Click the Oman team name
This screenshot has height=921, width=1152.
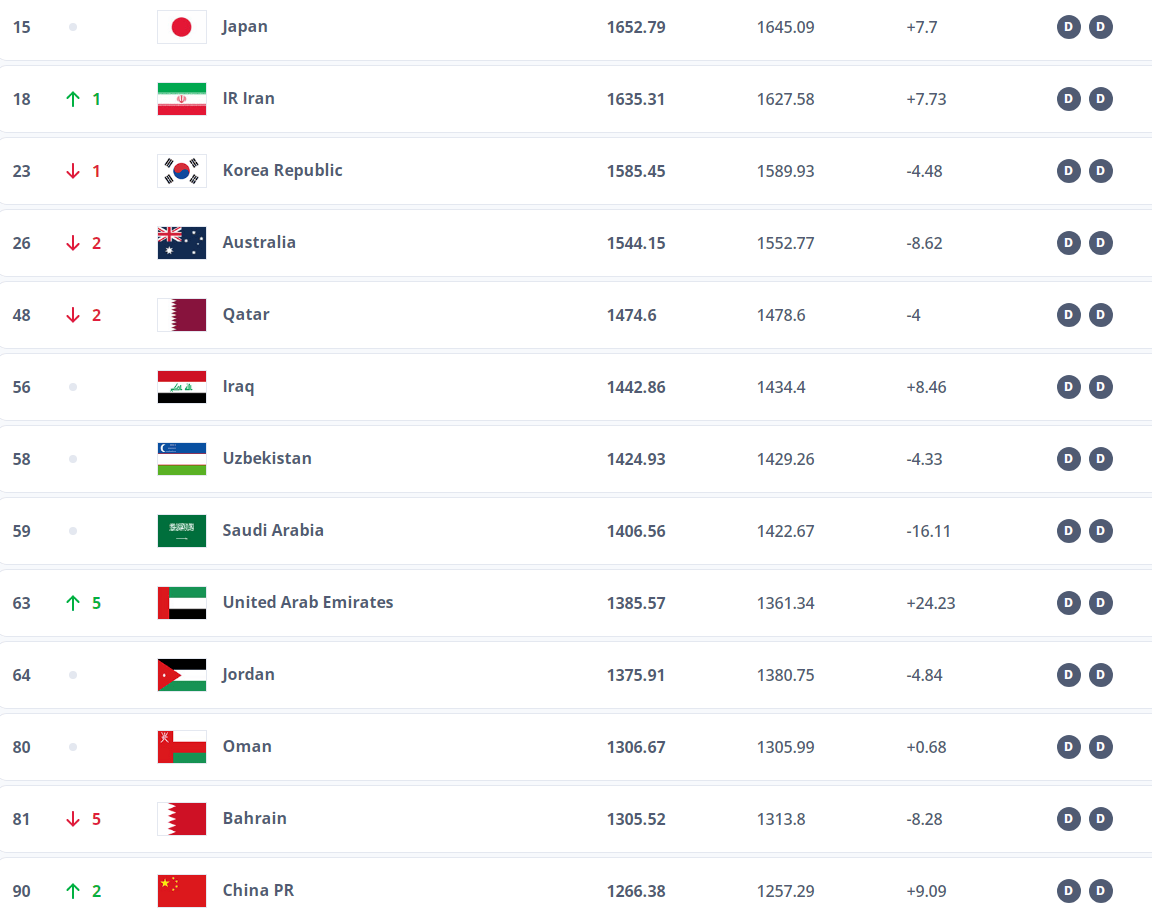click(x=247, y=746)
